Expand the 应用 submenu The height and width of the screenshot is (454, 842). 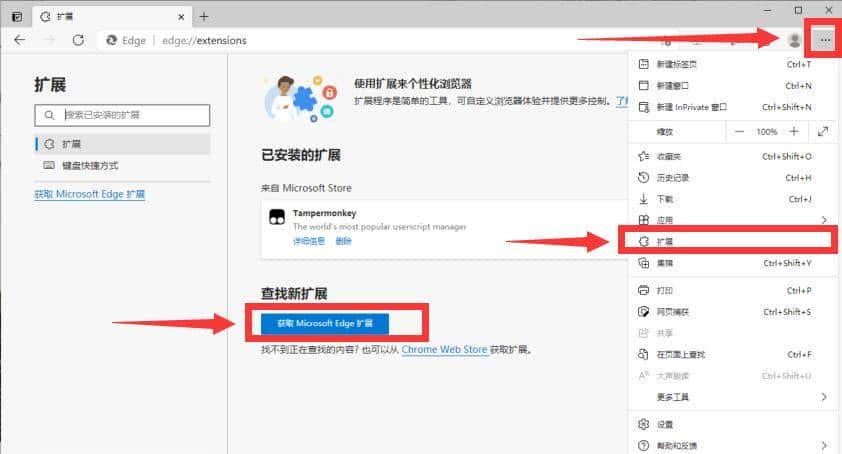pyautogui.click(x=730, y=220)
